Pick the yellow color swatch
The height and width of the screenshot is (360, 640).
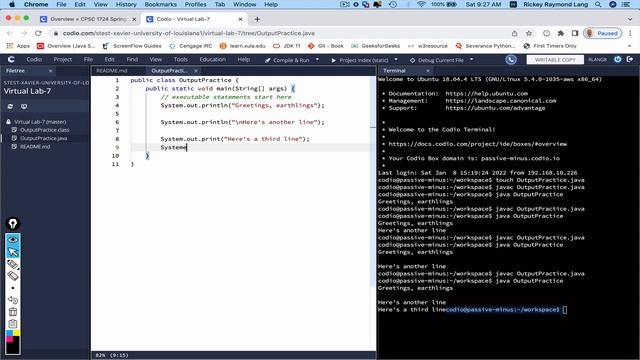pos(16,333)
